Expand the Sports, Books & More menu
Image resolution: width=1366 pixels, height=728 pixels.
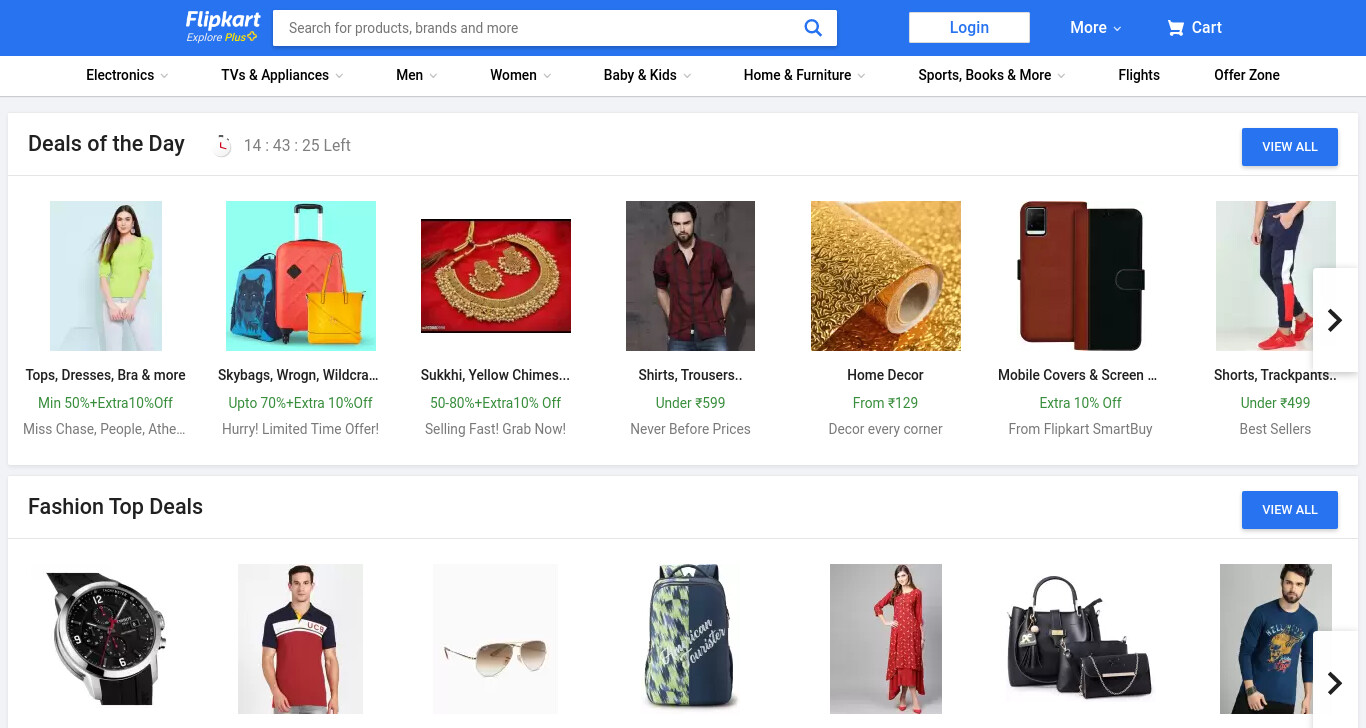(992, 75)
